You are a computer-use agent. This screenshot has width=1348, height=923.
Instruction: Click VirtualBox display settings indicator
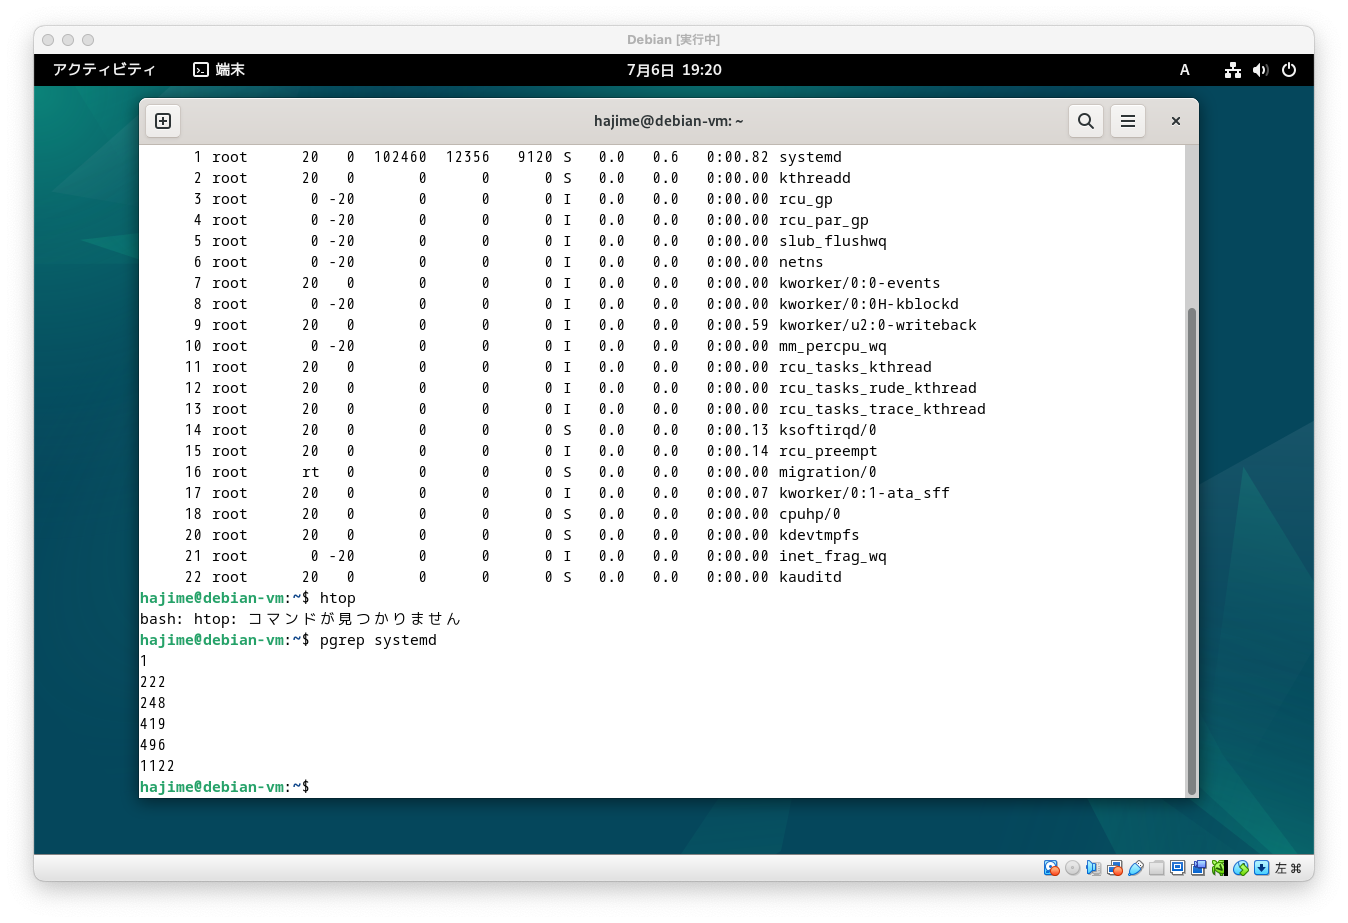pyautogui.click(x=1178, y=868)
